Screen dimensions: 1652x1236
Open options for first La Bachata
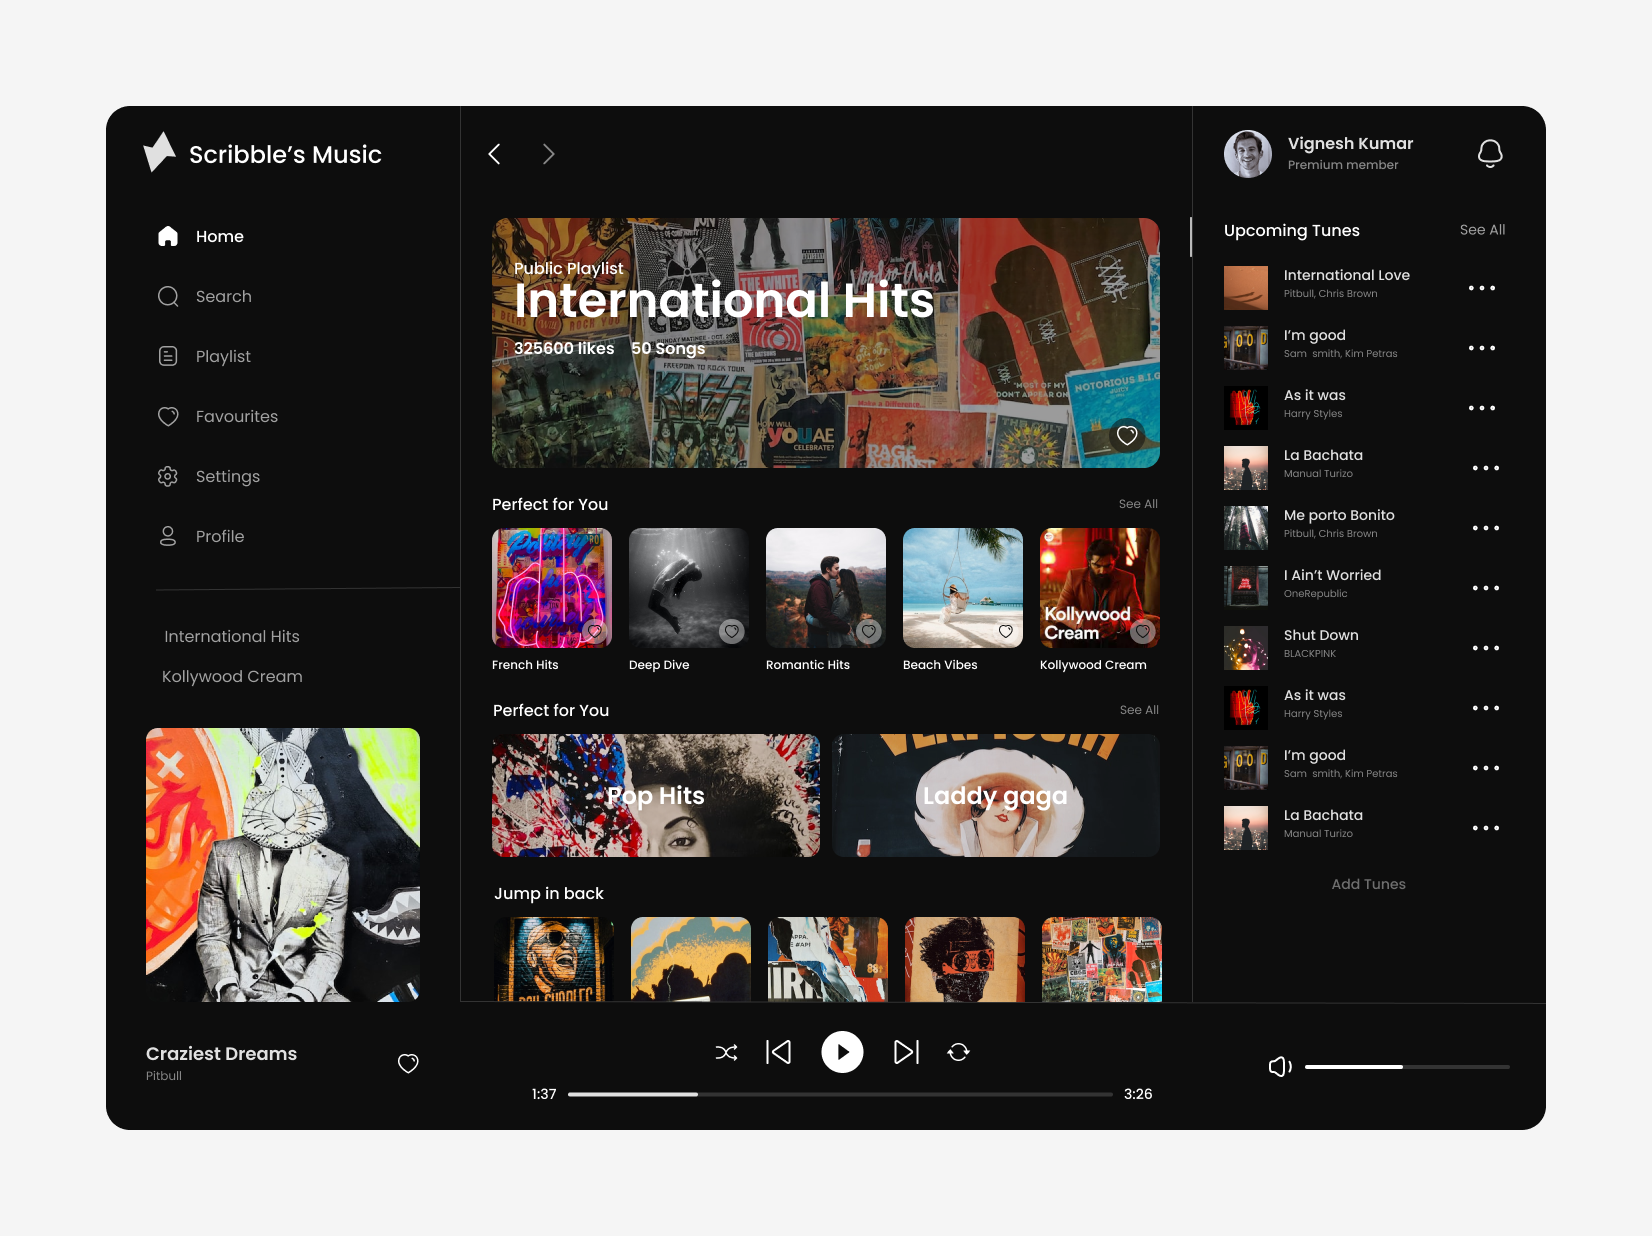1486,468
